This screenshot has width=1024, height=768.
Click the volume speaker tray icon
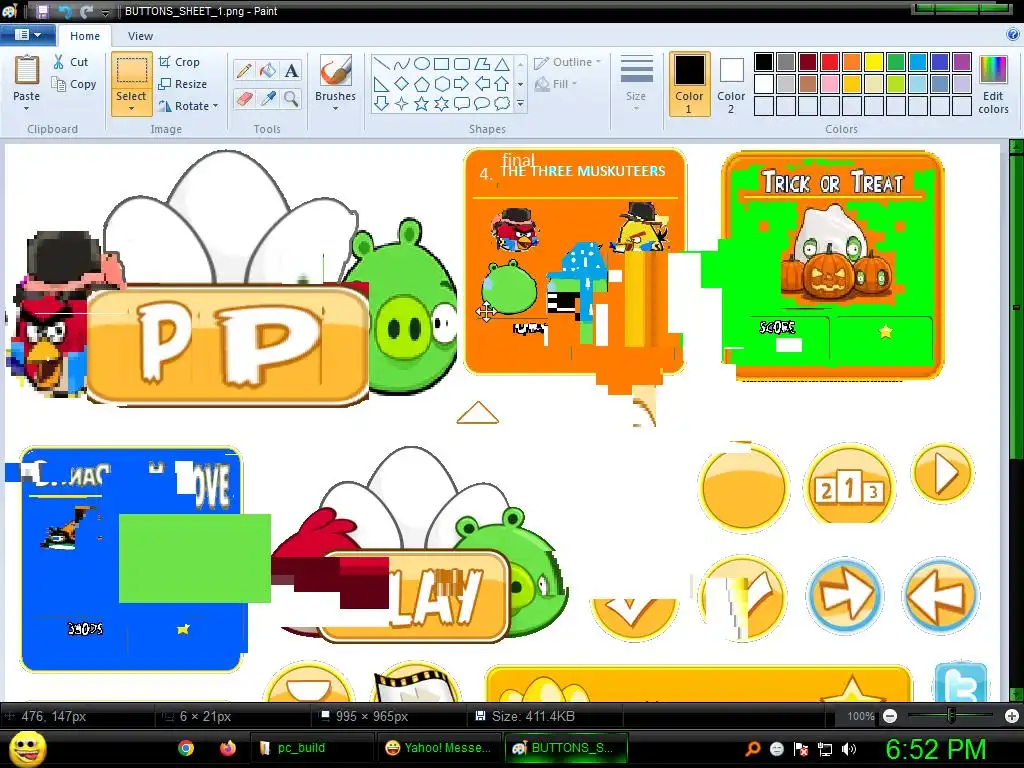pyautogui.click(x=848, y=748)
